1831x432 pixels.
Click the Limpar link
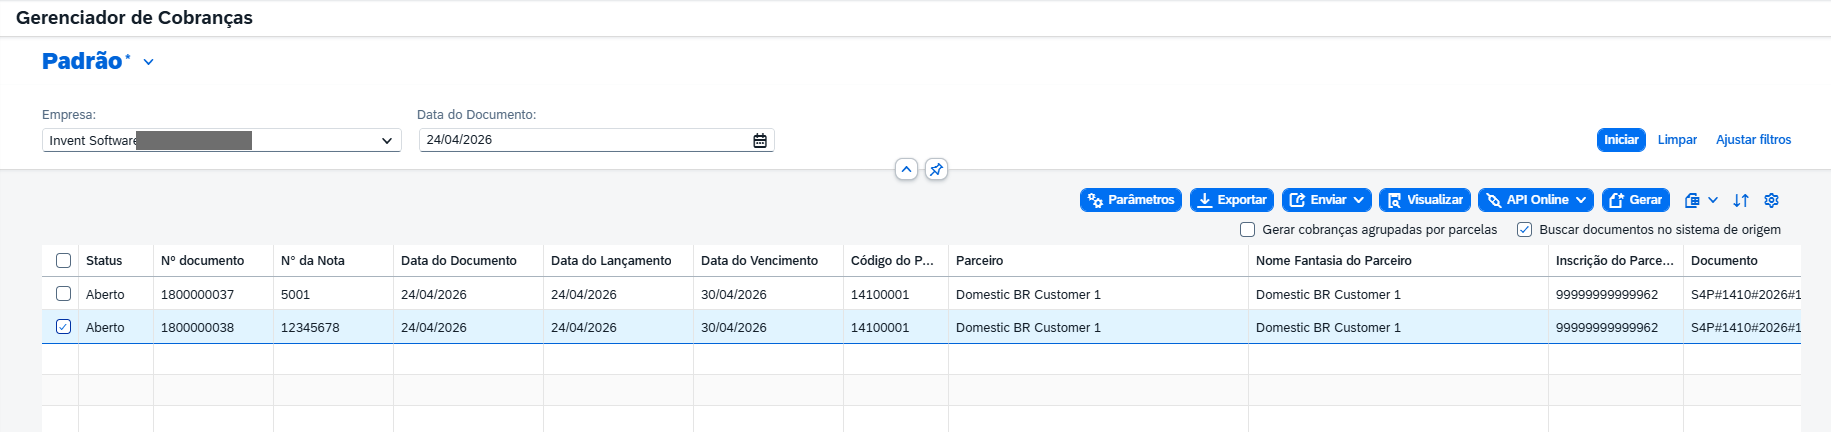click(1677, 140)
